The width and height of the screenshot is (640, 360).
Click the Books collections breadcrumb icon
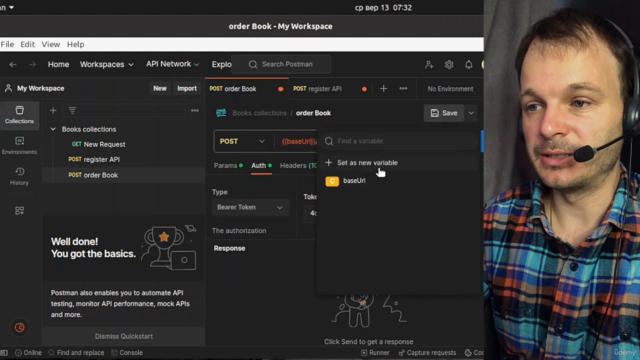click(x=221, y=113)
